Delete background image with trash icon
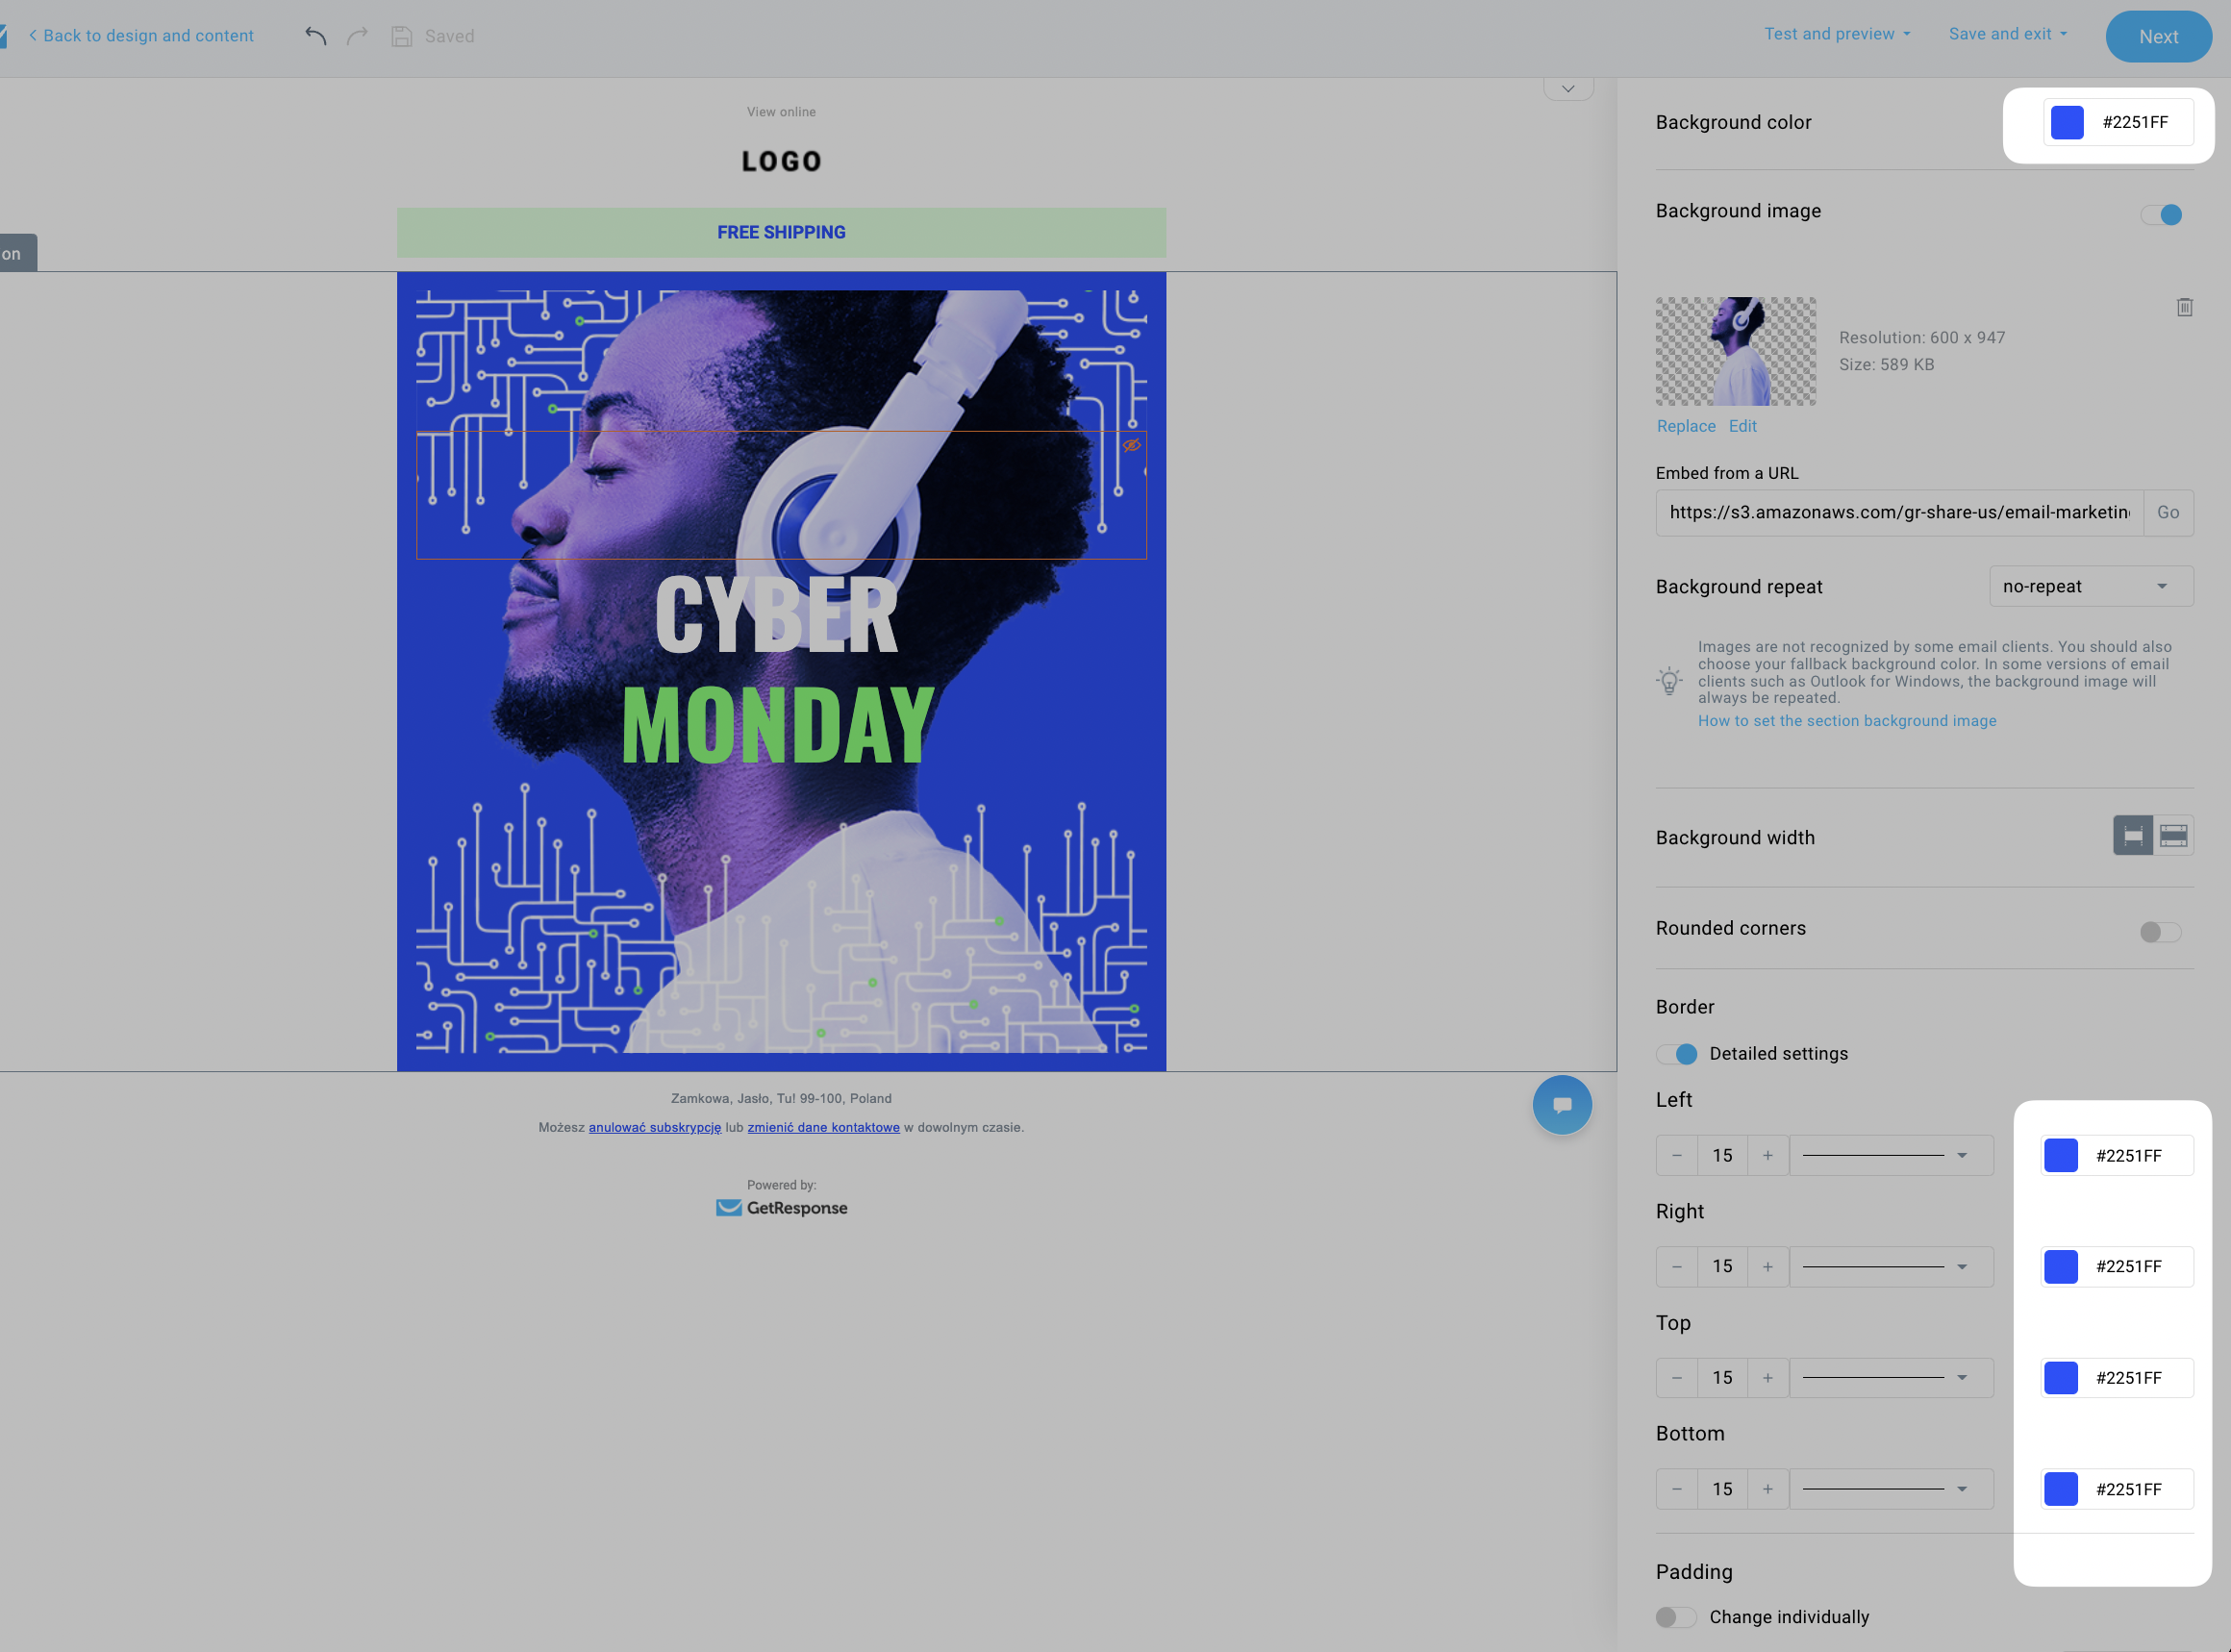This screenshot has height=1652, width=2231. click(x=2184, y=307)
